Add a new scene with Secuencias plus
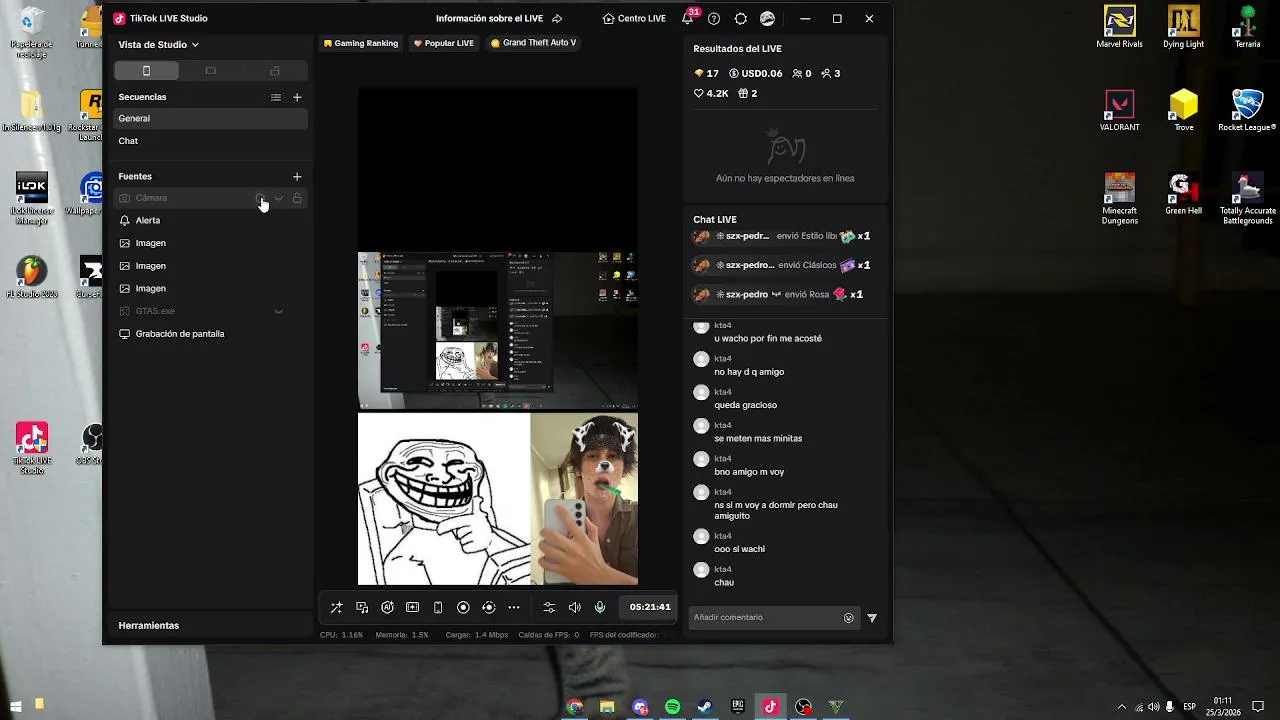 click(x=297, y=97)
